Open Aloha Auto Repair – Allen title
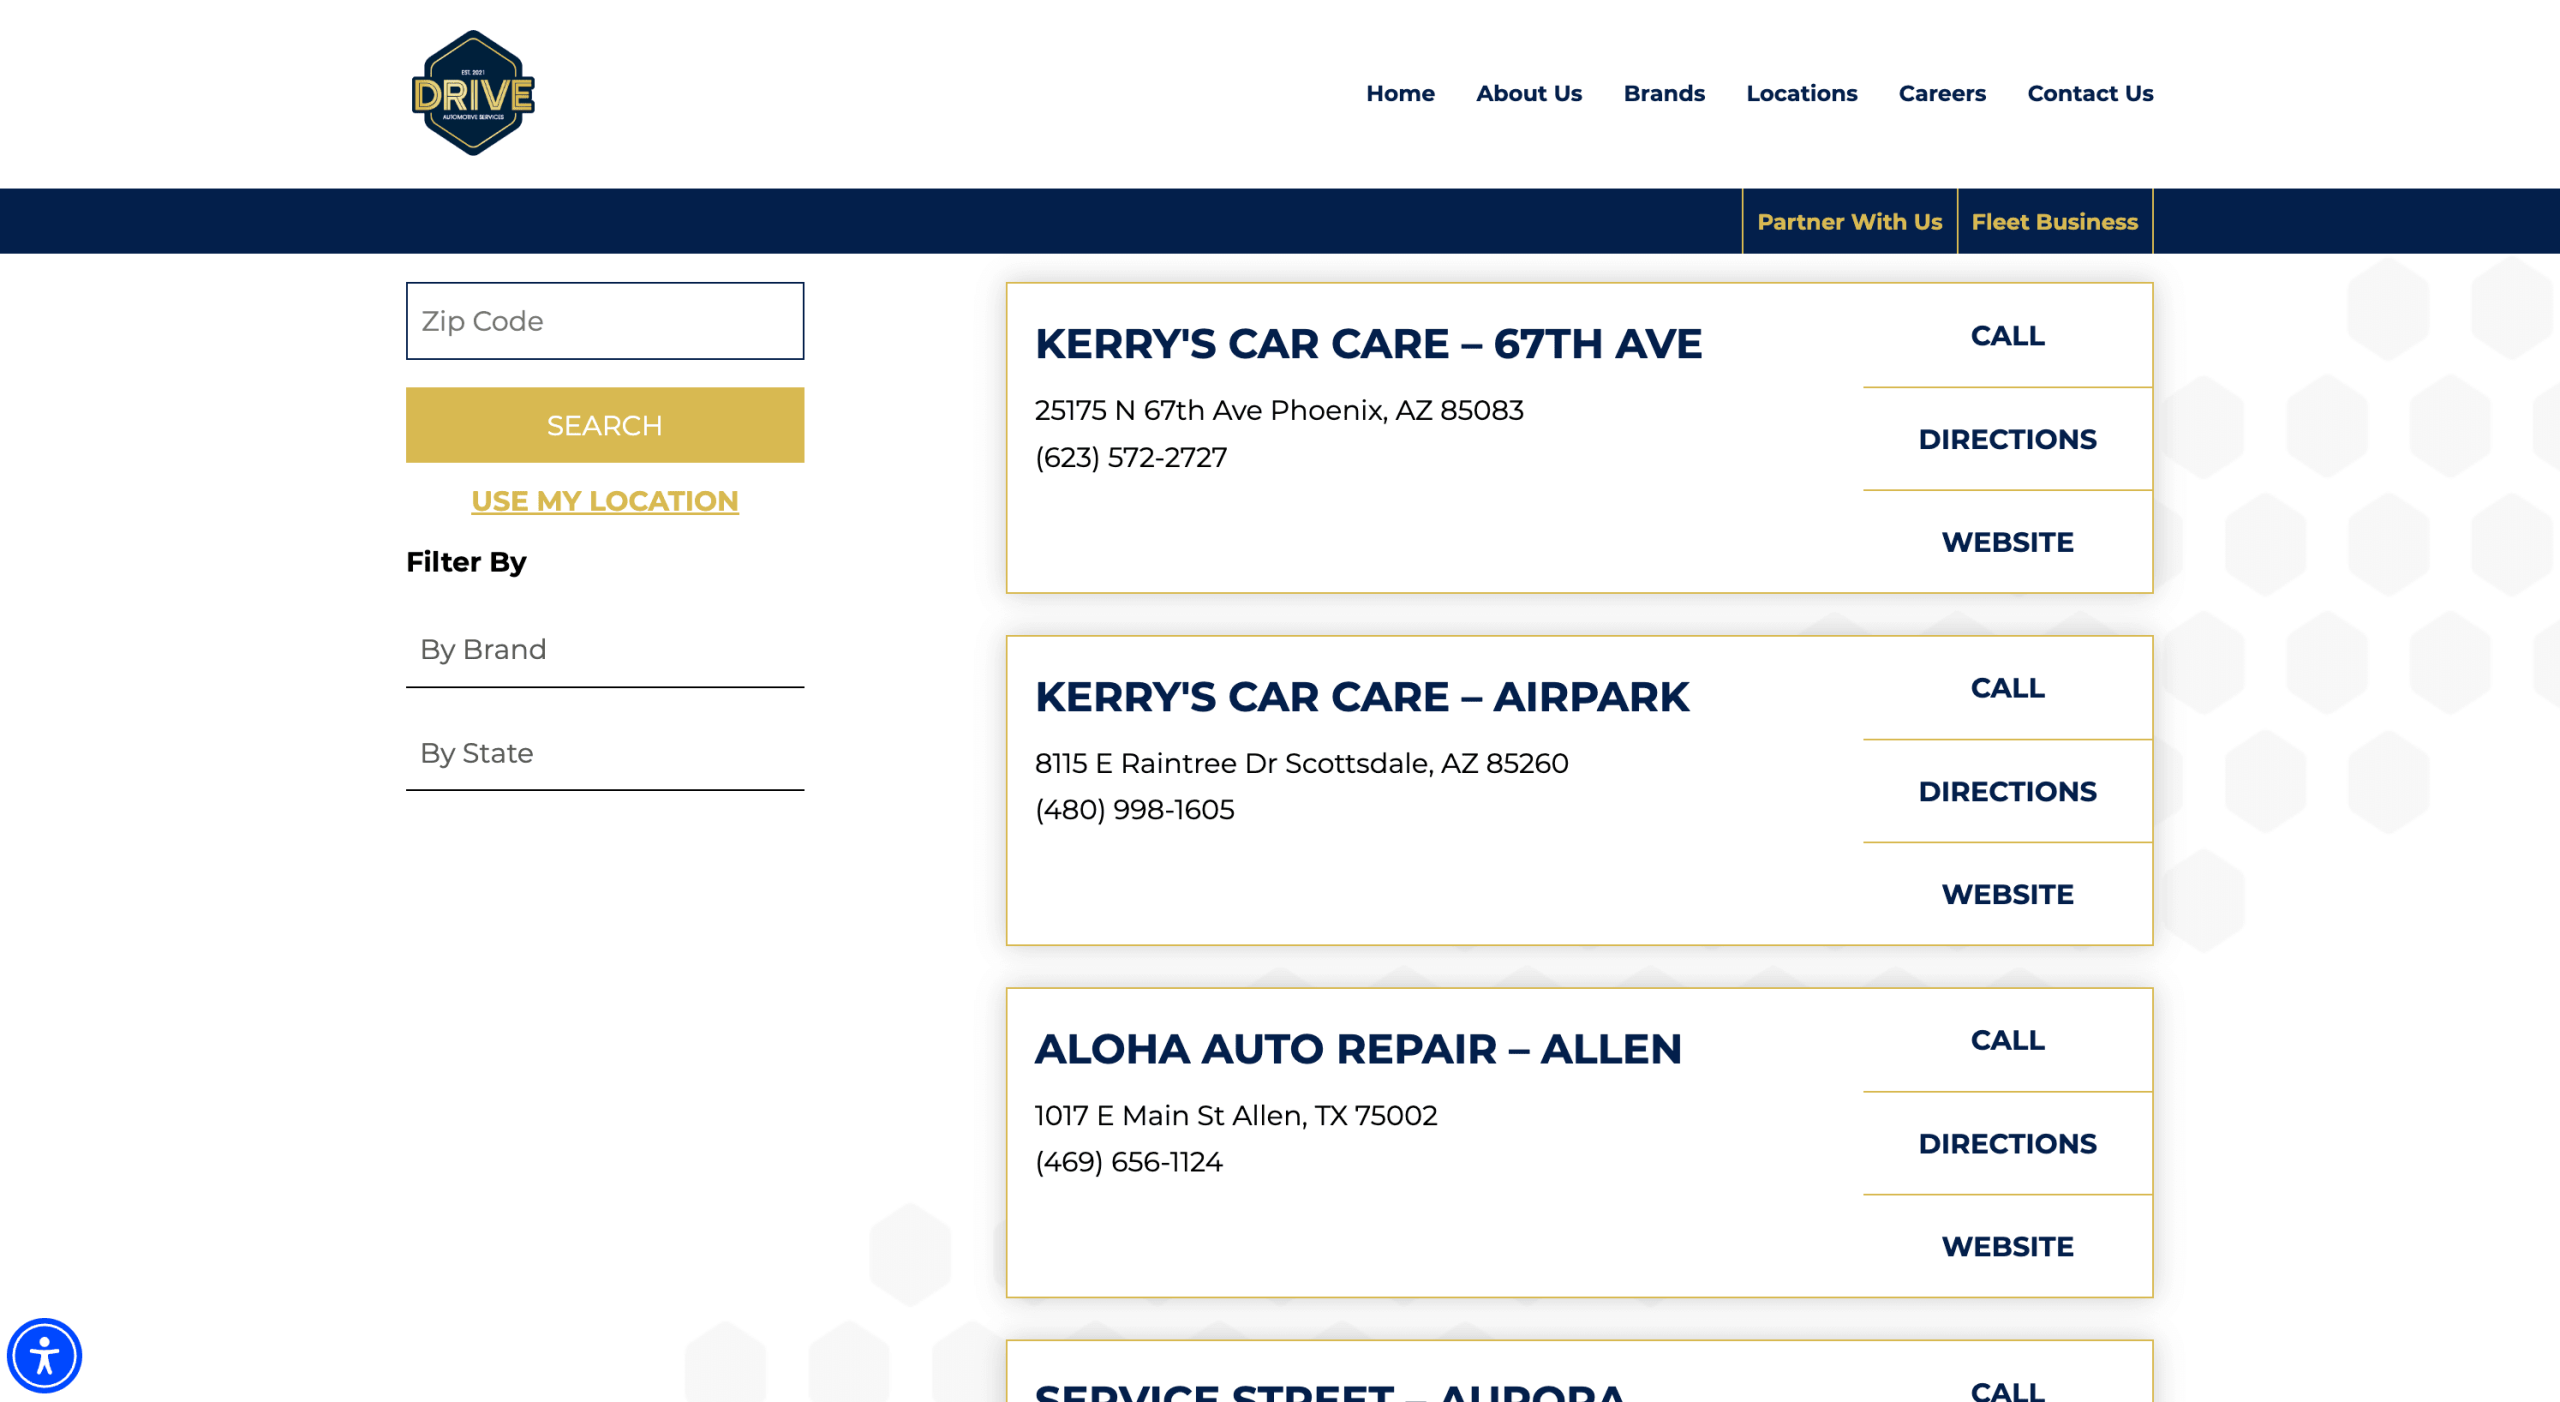Viewport: 2560px width, 1402px height. point(1358,1049)
